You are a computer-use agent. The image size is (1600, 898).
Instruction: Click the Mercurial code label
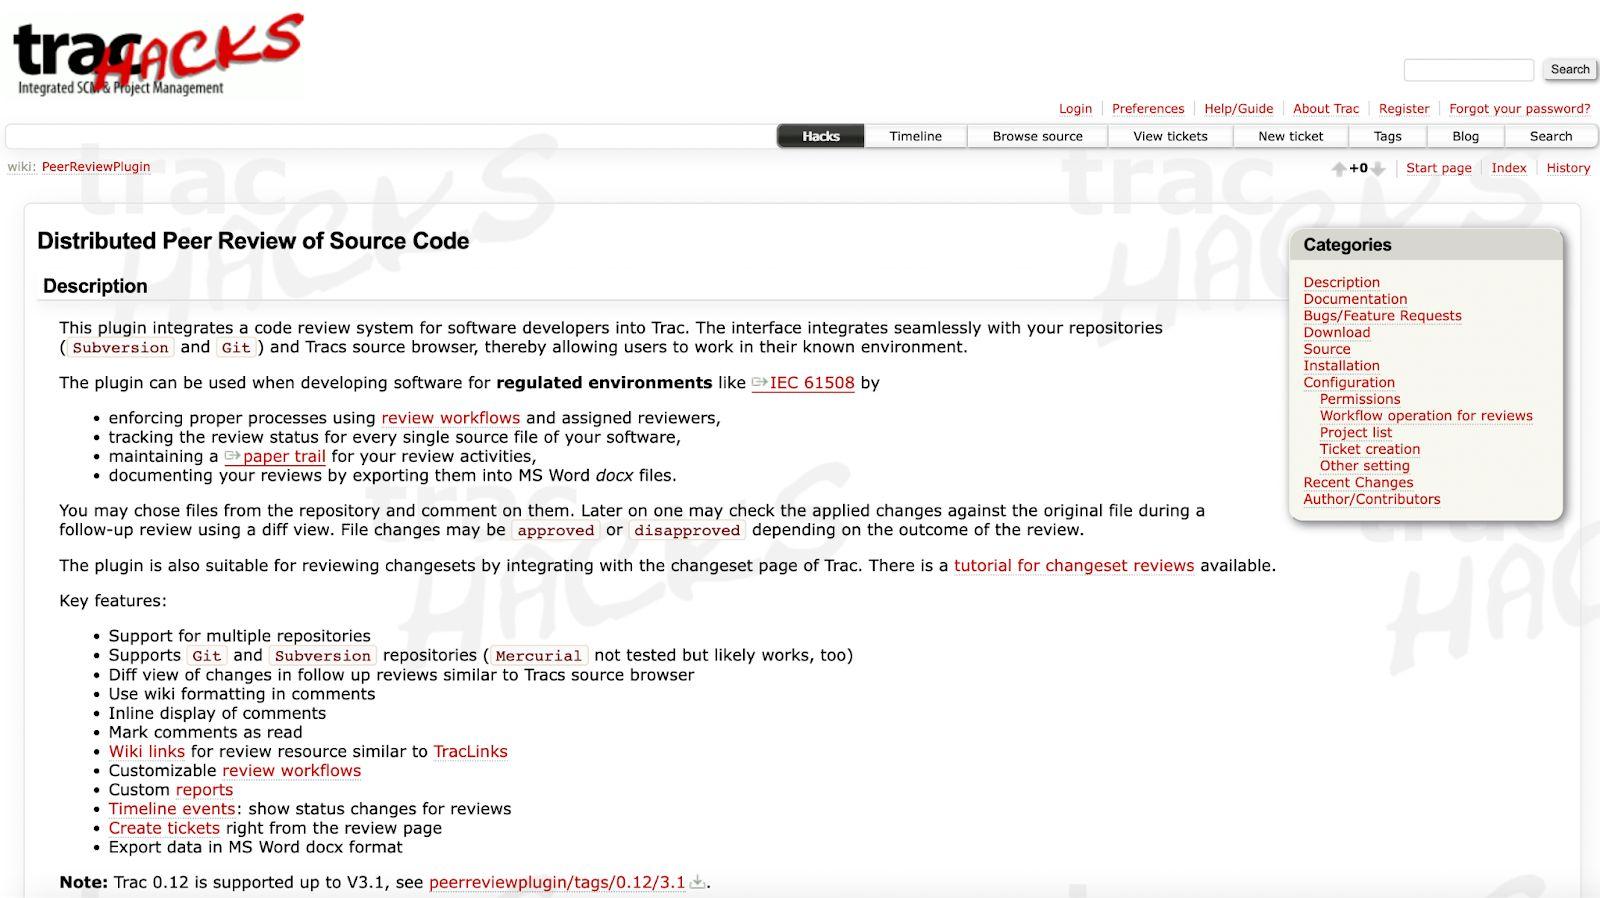[538, 656]
